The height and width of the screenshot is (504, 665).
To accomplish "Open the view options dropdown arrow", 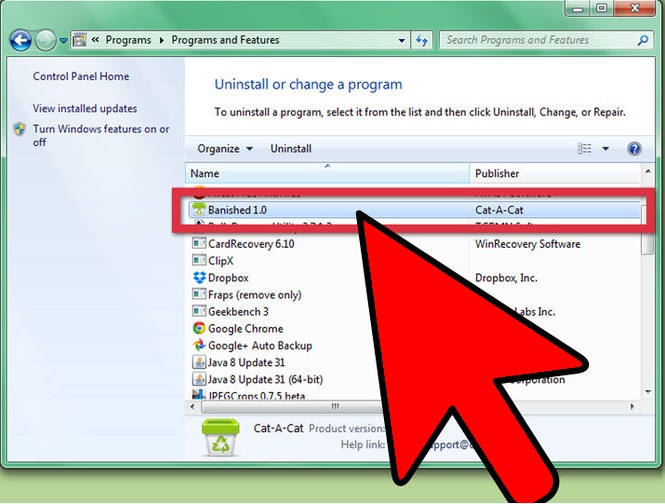I will 606,149.
